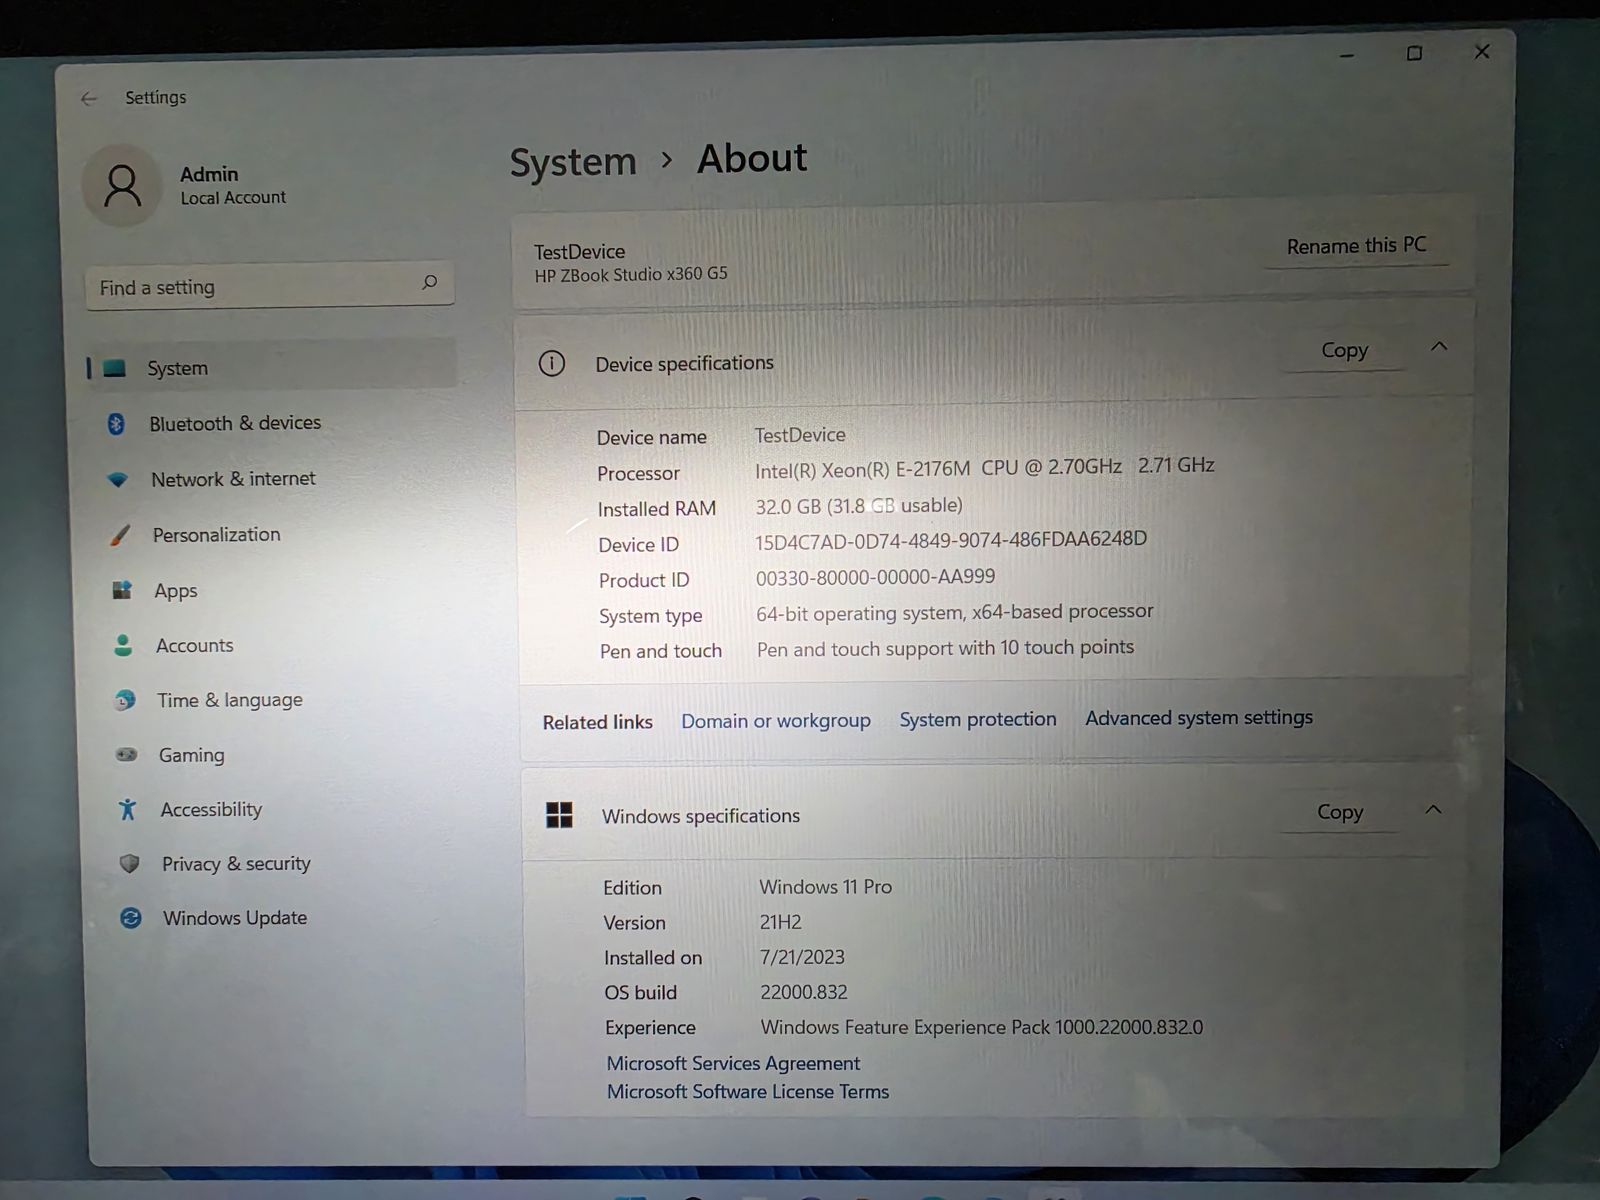The width and height of the screenshot is (1600, 1200).
Task: Click the Personalization paintbrush icon
Action: click(120, 536)
